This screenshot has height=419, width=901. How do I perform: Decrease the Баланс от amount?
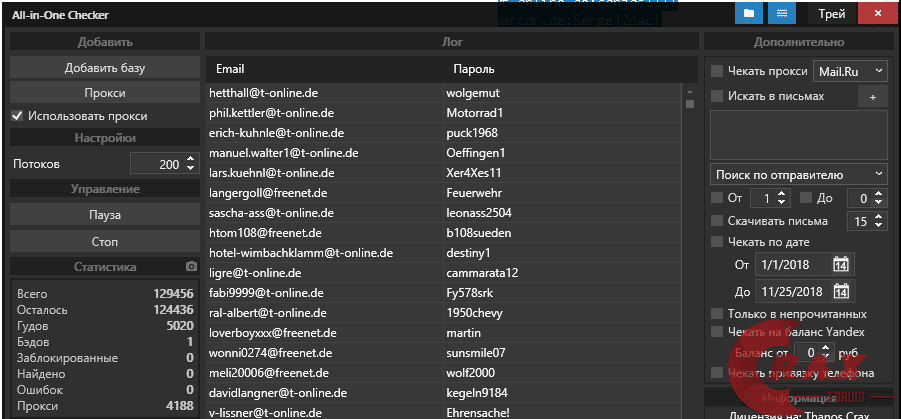[x=826, y=355]
